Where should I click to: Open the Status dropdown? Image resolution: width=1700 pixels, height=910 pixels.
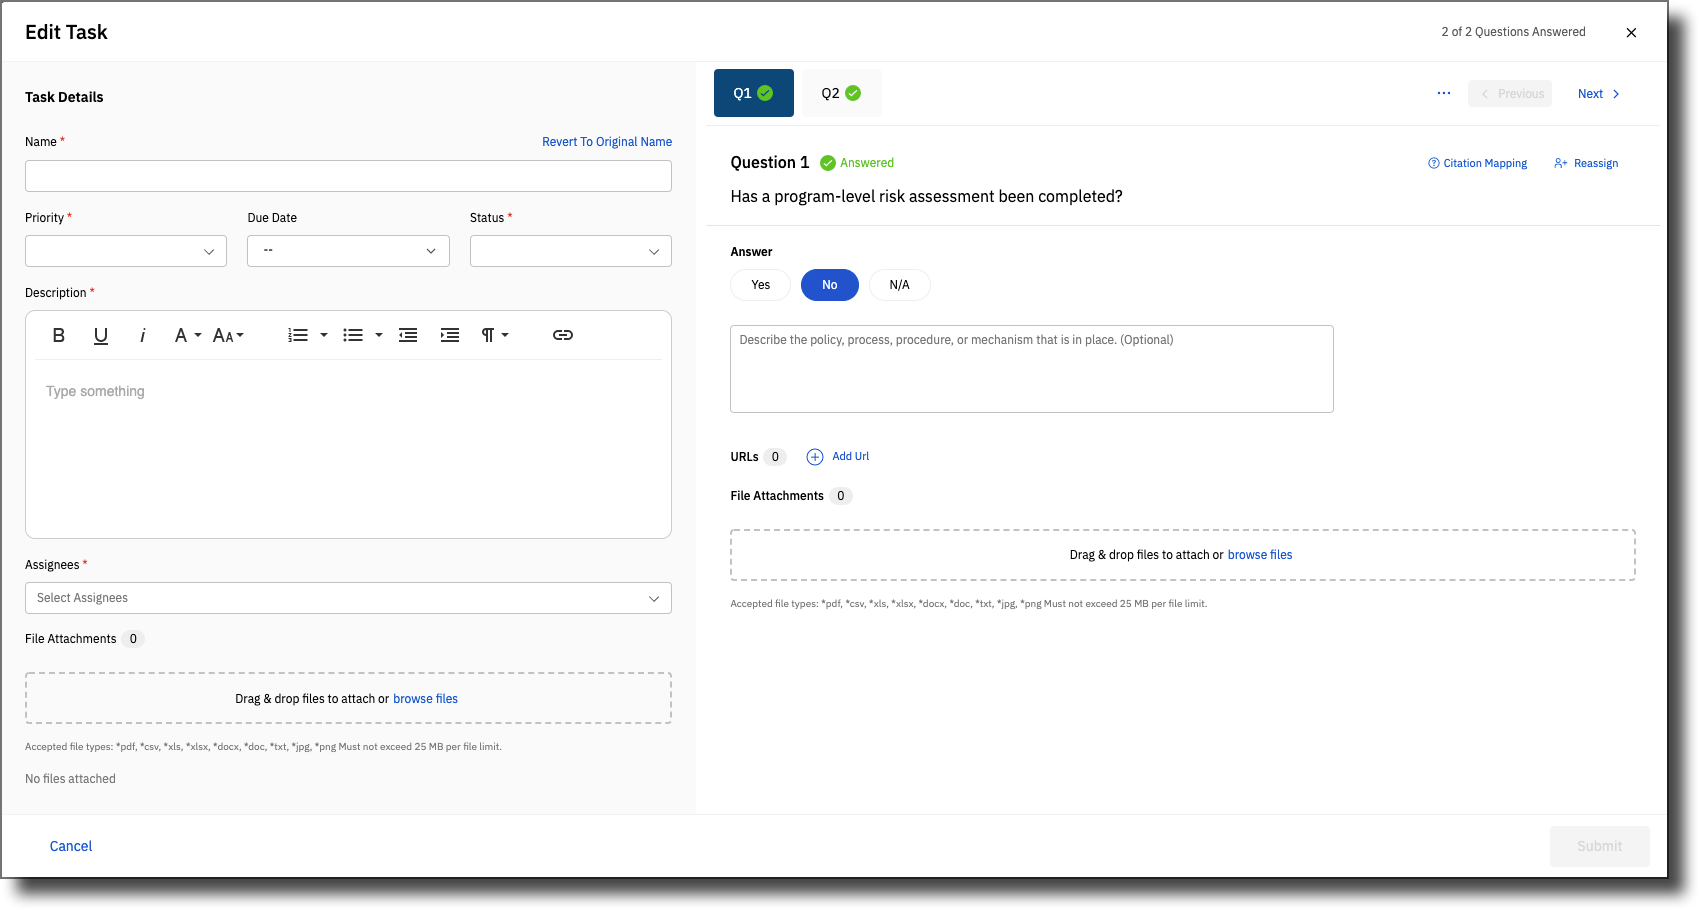570,250
